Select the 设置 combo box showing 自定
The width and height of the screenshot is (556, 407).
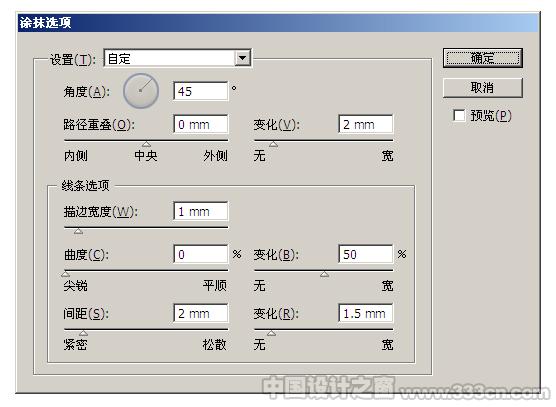177,58
